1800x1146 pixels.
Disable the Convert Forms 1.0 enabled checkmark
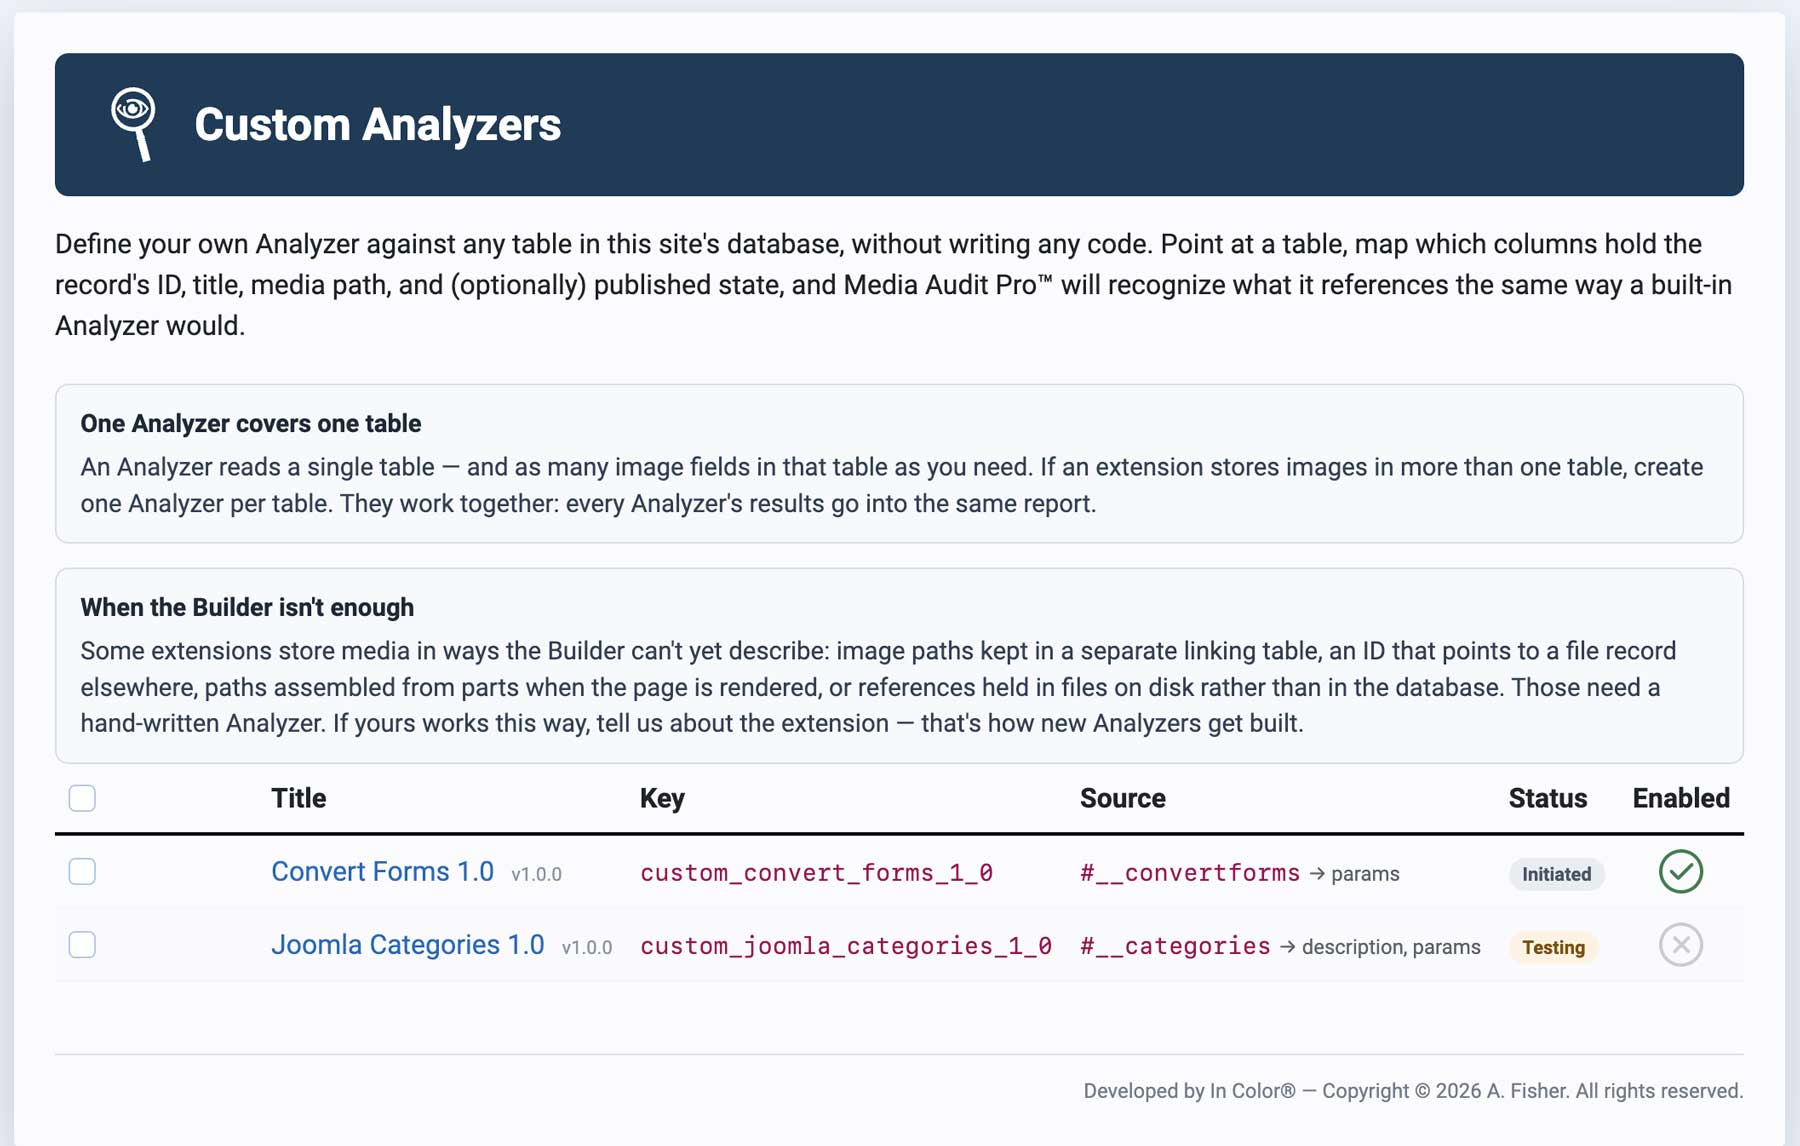click(1680, 871)
